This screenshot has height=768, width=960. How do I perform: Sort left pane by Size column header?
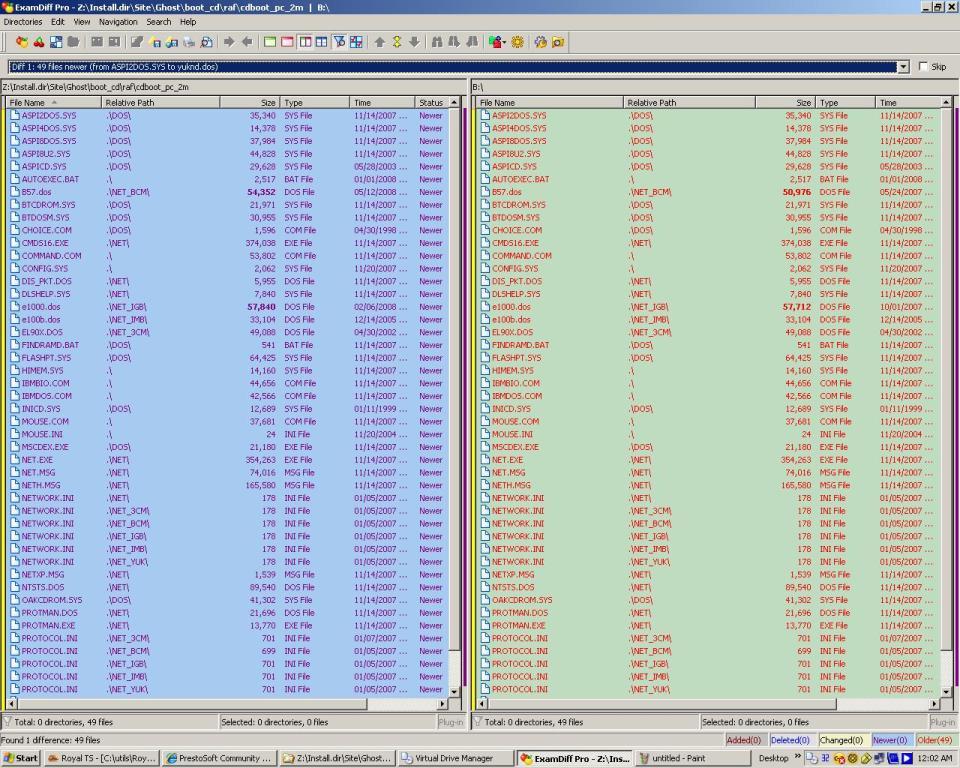pyautogui.click(x=250, y=102)
